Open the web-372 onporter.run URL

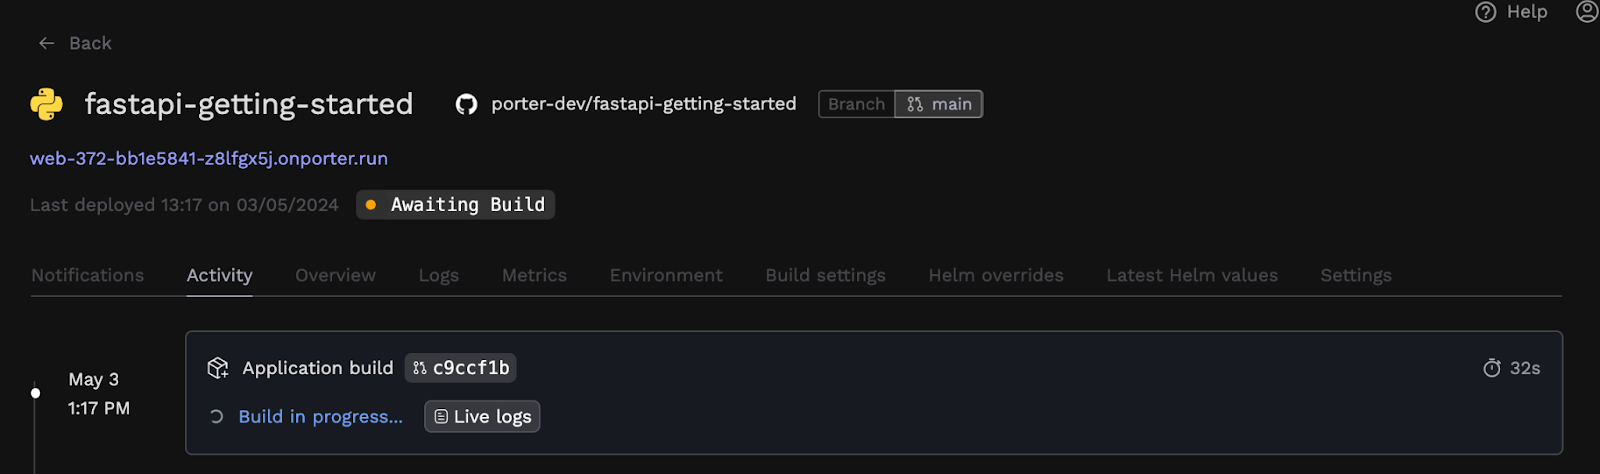[x=209, y=158]
